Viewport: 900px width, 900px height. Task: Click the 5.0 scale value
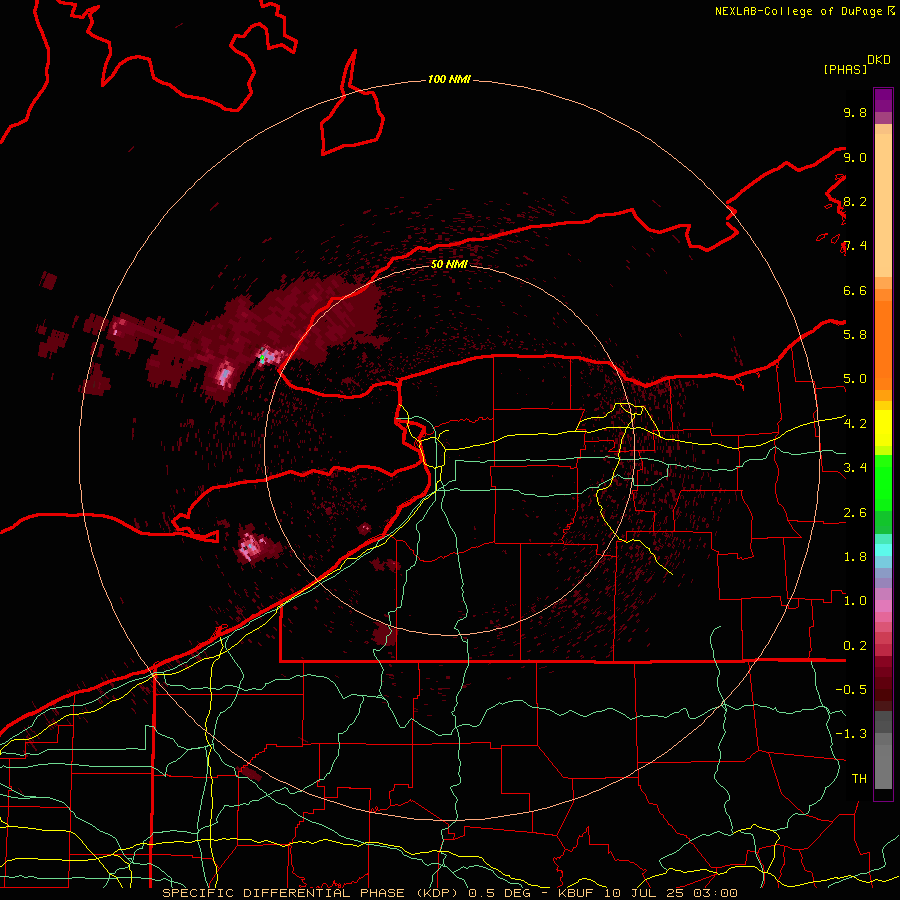click(x=855, y=379)
